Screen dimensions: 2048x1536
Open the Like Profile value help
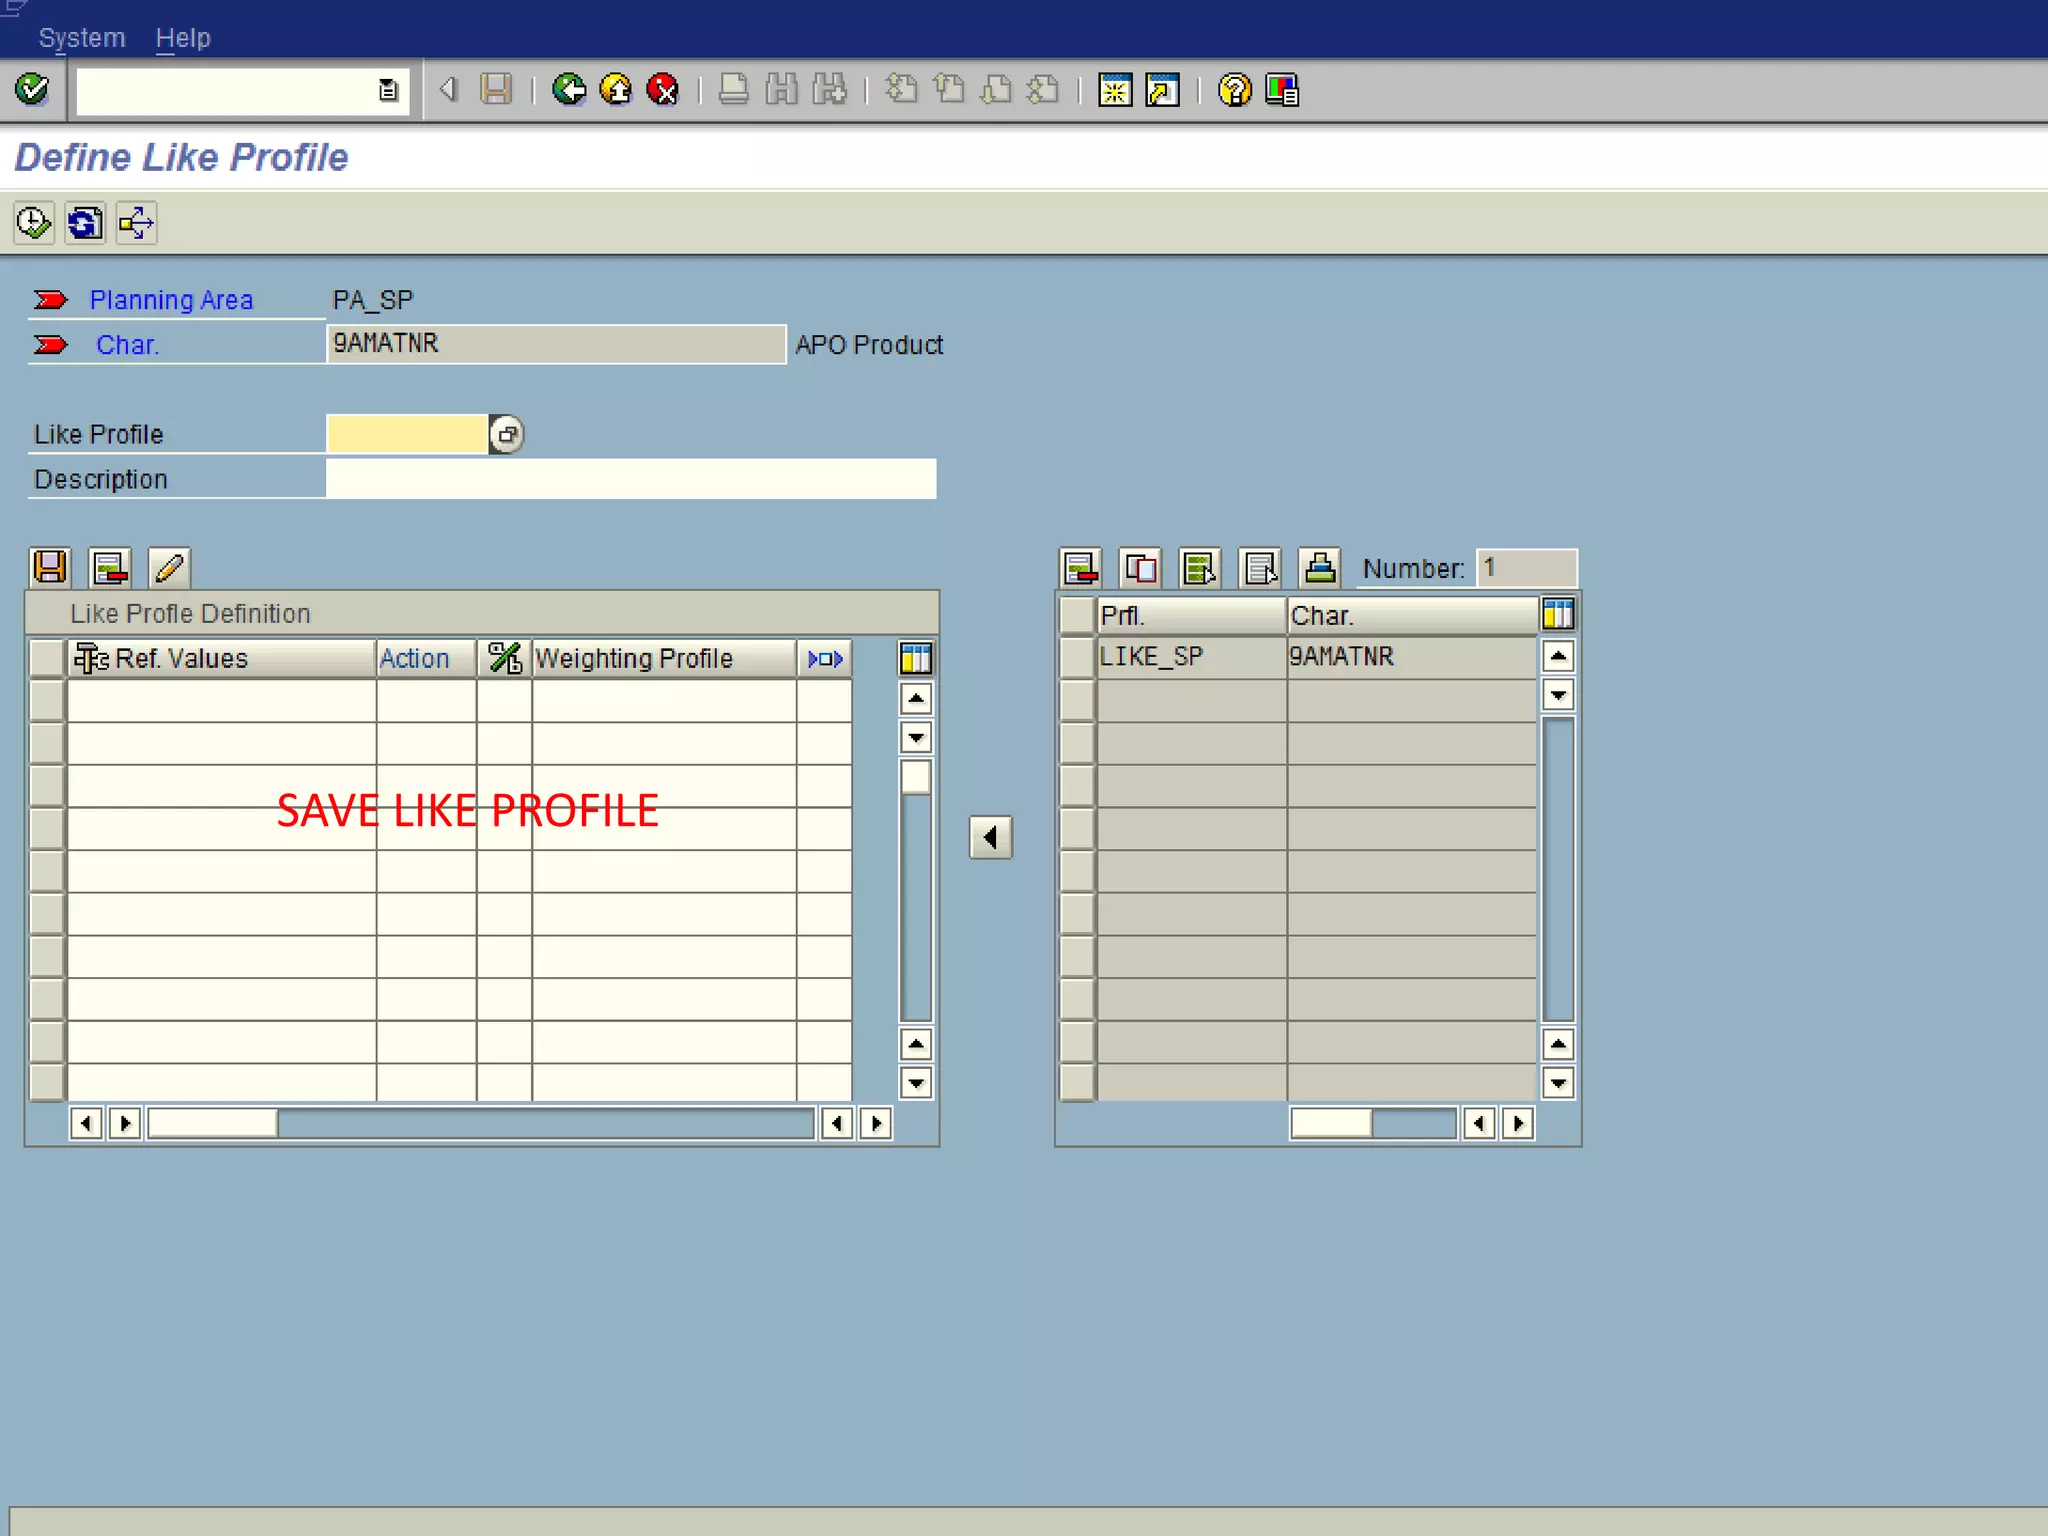[x=507, y=434]
